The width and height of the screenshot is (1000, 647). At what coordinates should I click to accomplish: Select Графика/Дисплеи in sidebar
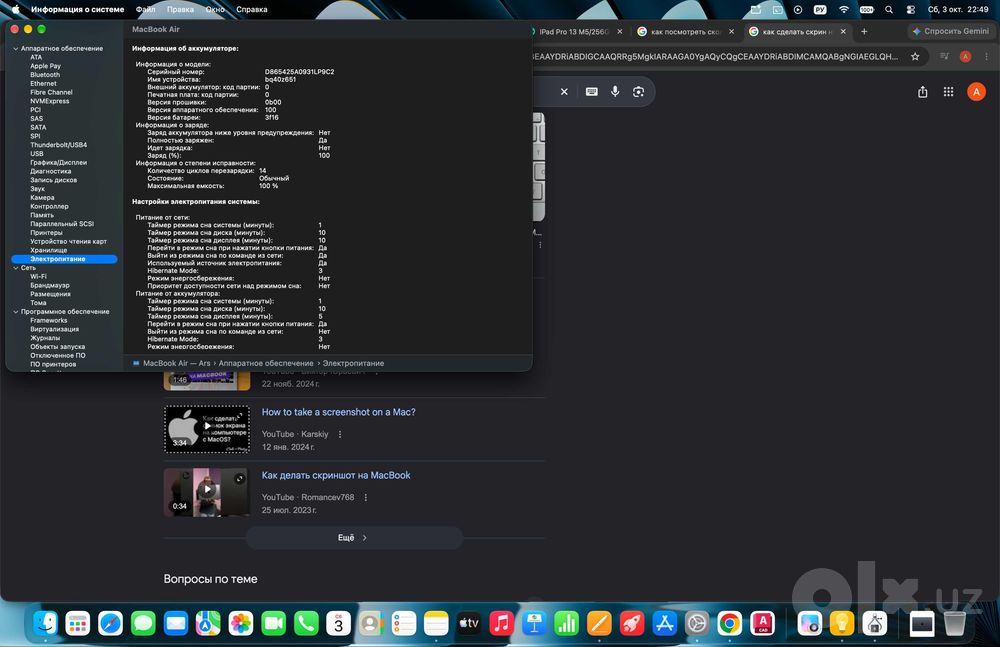(x=59, y=163)
